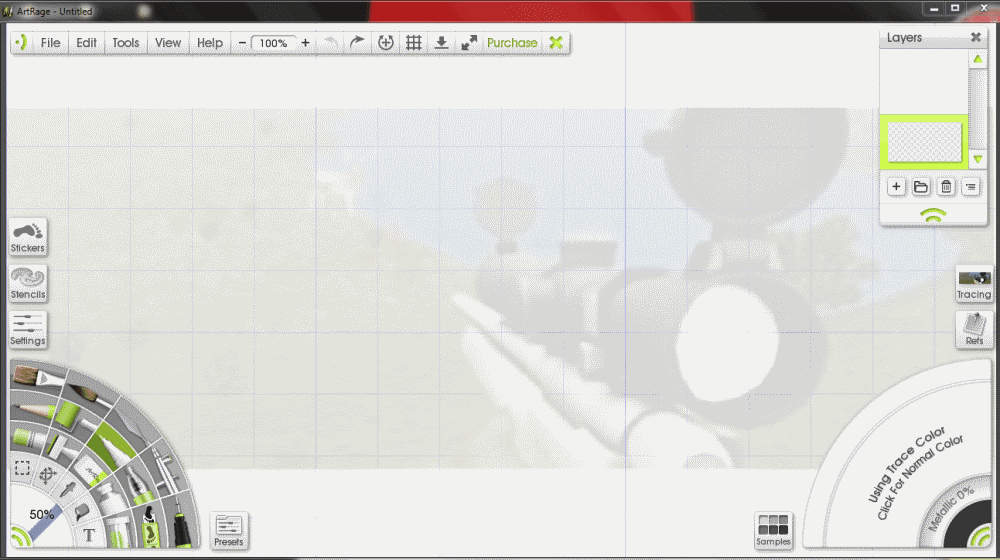Select the Pencil tool
This screenshot has height=560, width=1000.
(34, 409)
